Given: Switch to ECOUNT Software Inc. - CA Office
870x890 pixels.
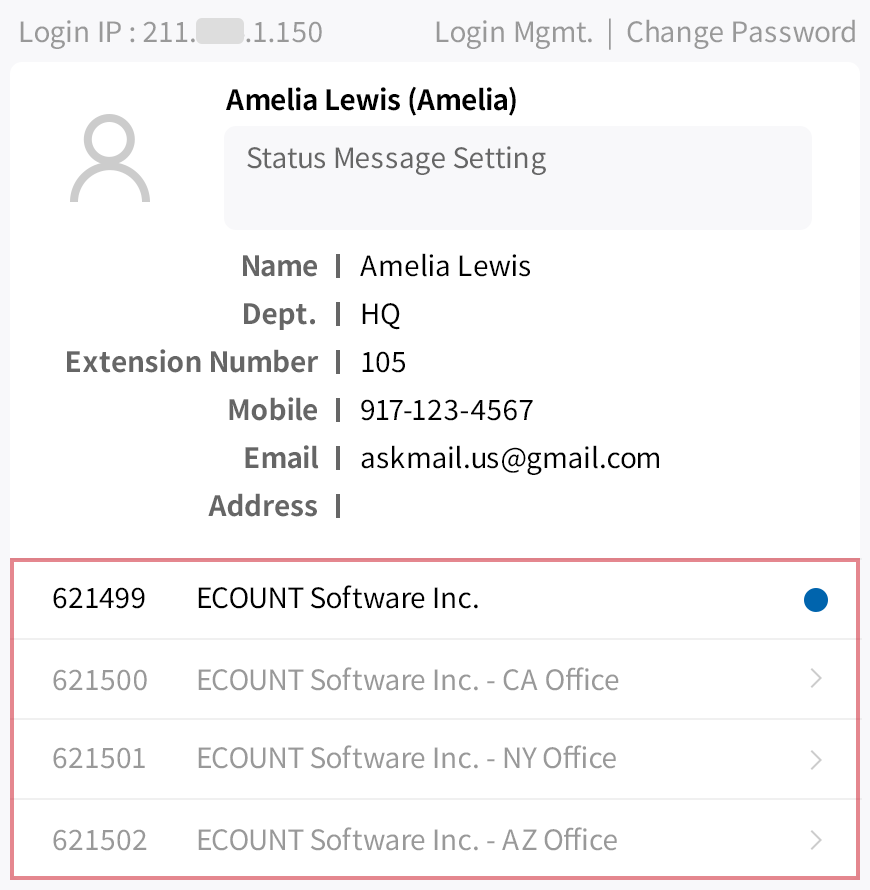Looking at the screenshot, I should point(407,680).
